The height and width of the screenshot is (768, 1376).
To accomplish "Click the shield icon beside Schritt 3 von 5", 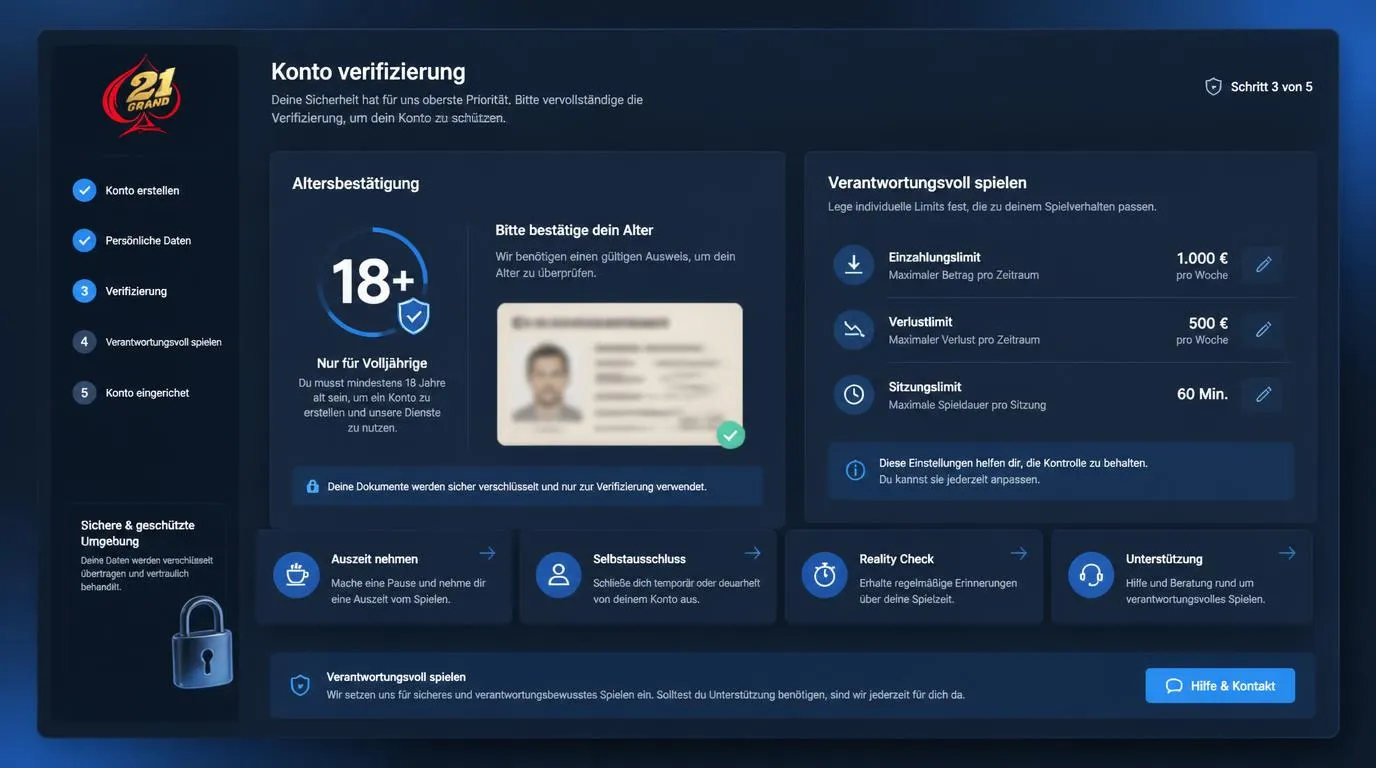I will coord(1213,87).
